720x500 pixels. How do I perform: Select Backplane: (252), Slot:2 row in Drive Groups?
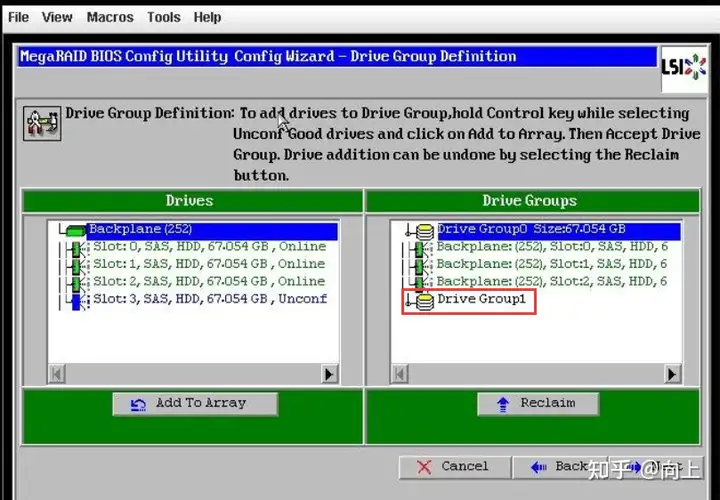click(x=552, y=282)
